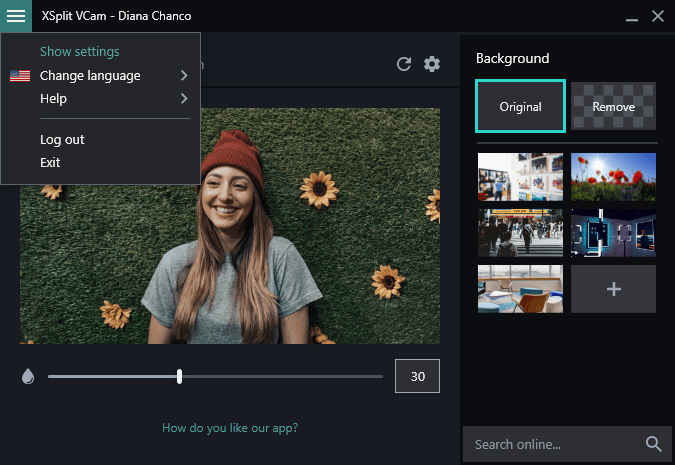Select the Remove background option
675x465 pixels.
[613, 106]
